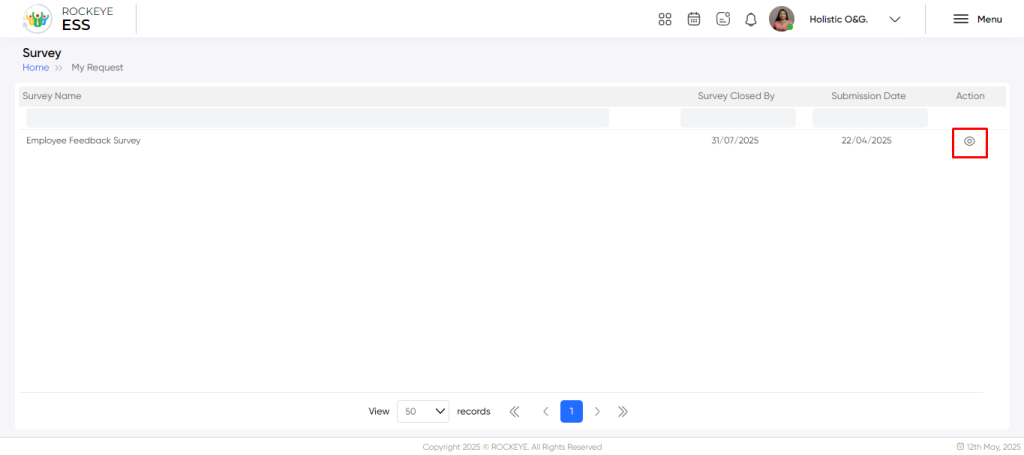The height and width of the screenshot is (455, 1024).
Task: Go to previous page chevron
Action: (x=546, y=411)
